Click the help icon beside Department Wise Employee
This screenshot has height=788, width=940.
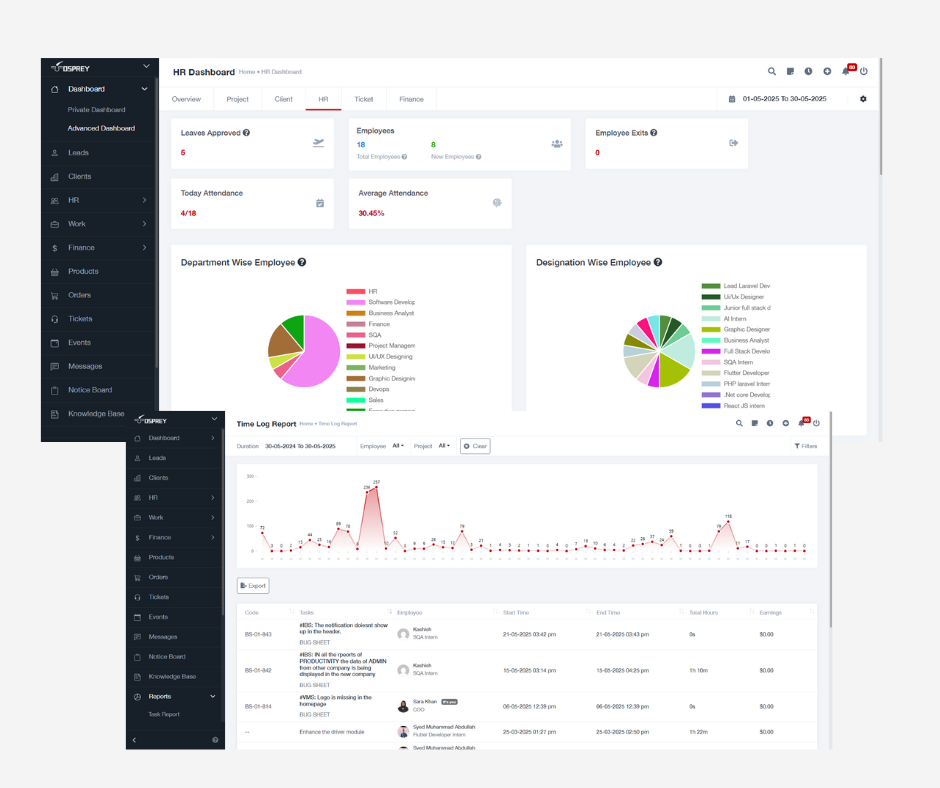pos(302,263)
